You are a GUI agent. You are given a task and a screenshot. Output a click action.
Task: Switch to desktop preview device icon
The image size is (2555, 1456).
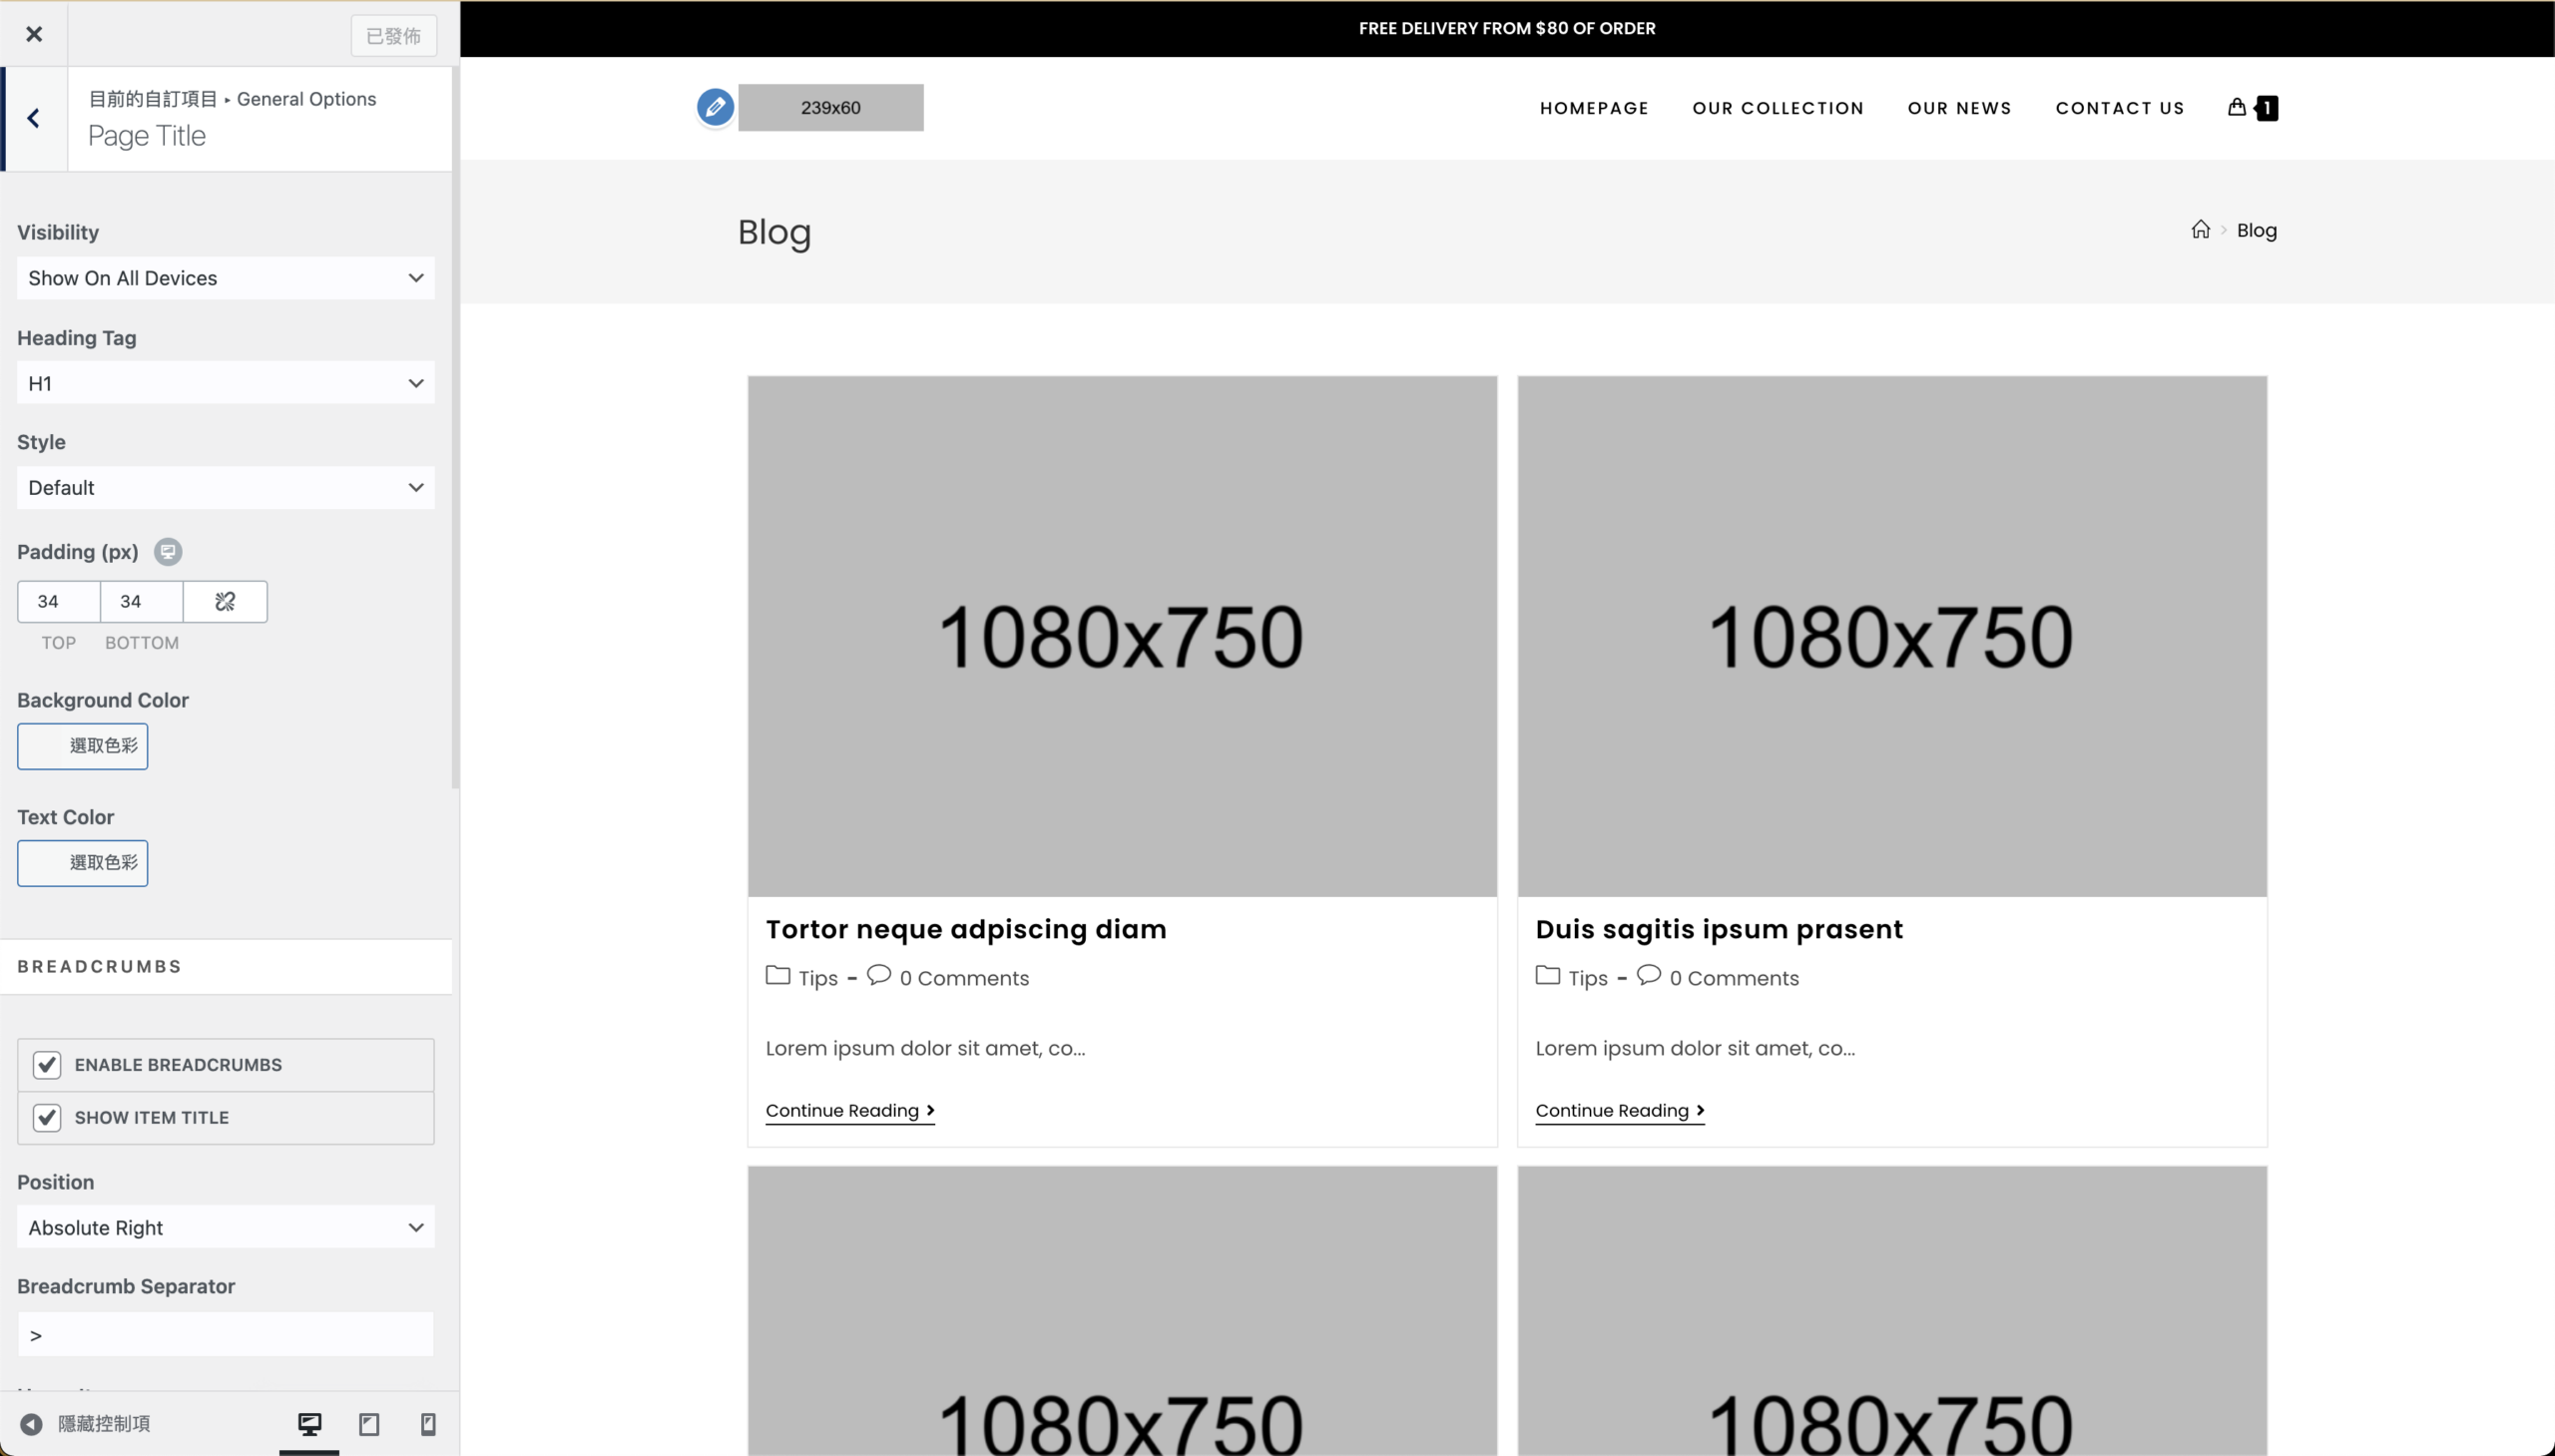(x=309, y=1423)
